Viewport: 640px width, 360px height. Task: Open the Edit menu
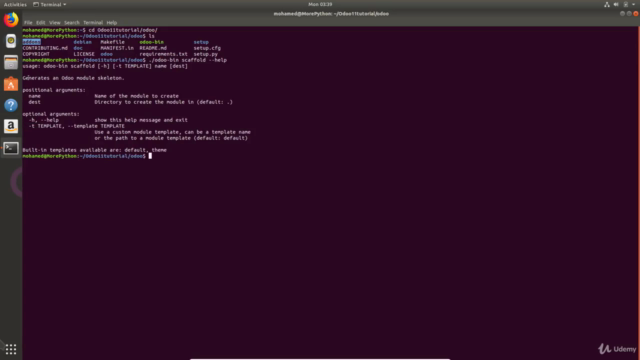click(41, 23)
